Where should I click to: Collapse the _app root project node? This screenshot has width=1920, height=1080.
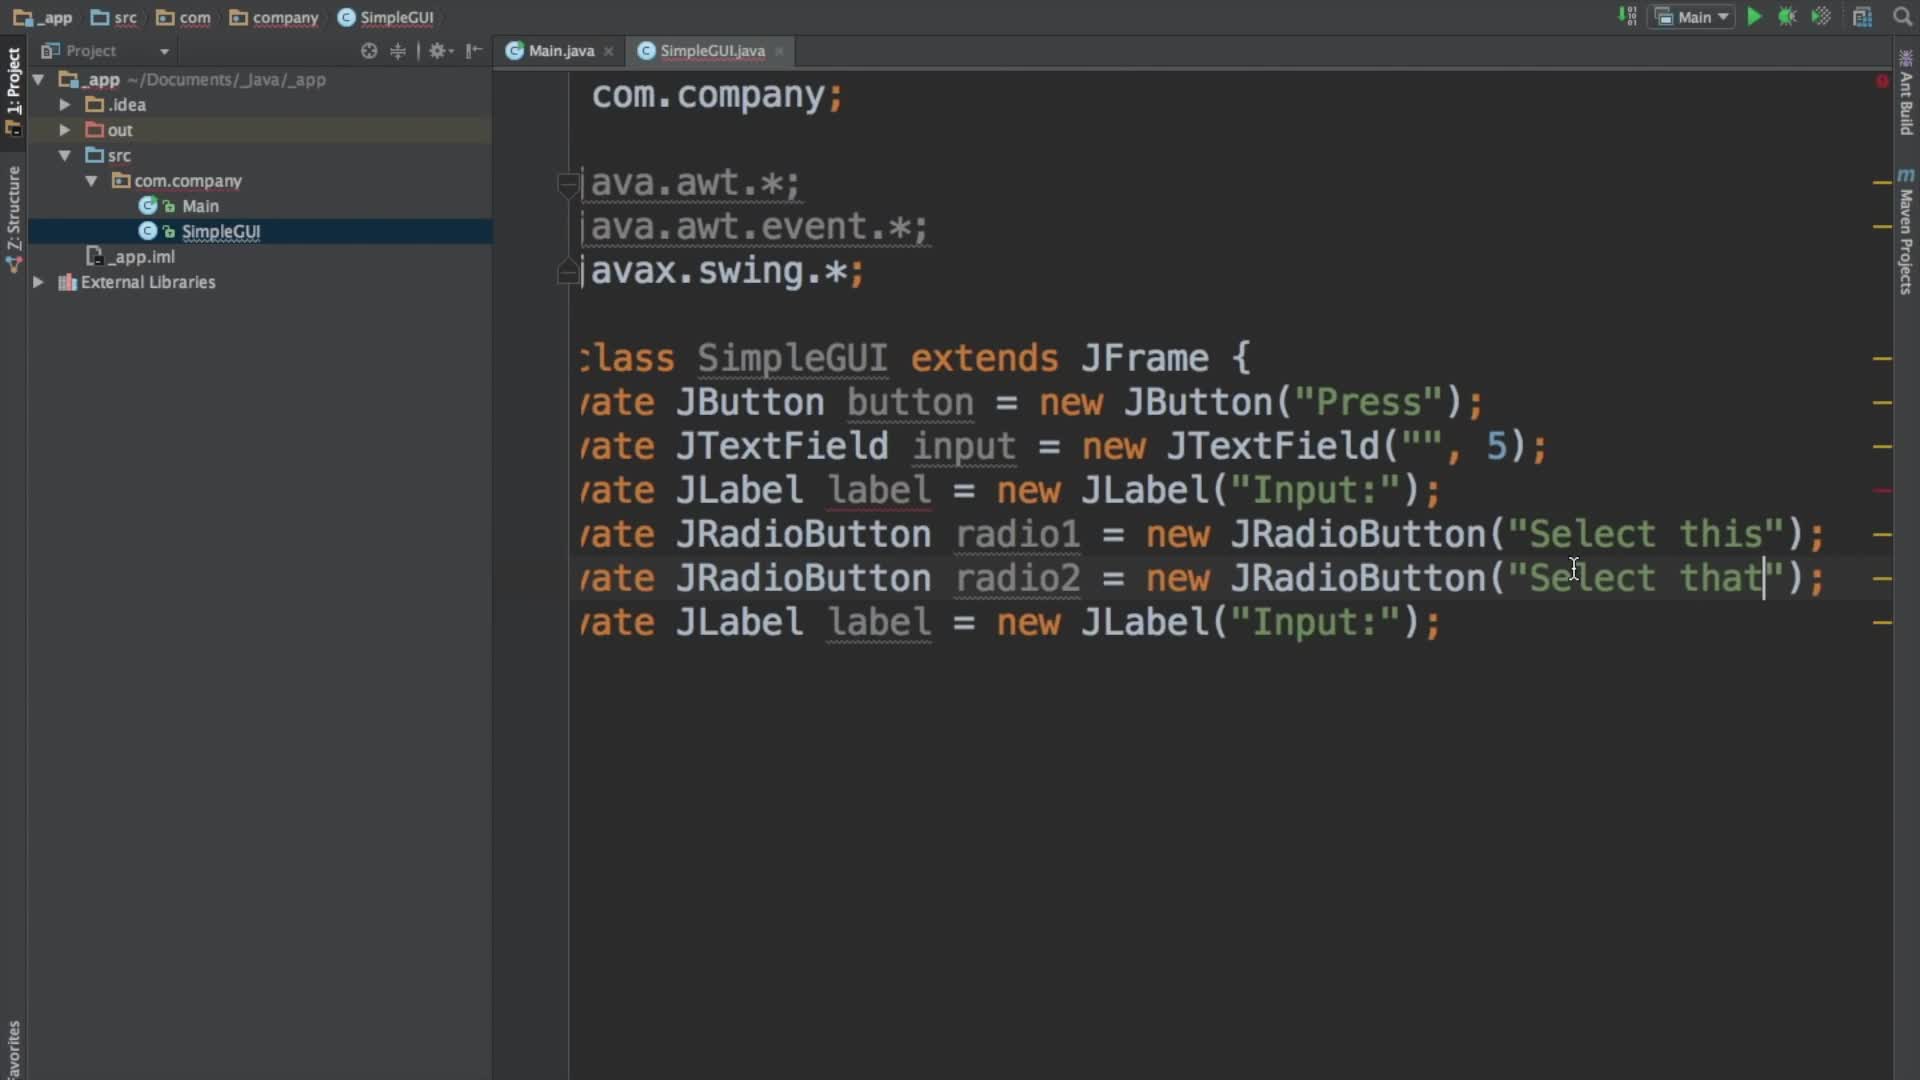[38, 79]
